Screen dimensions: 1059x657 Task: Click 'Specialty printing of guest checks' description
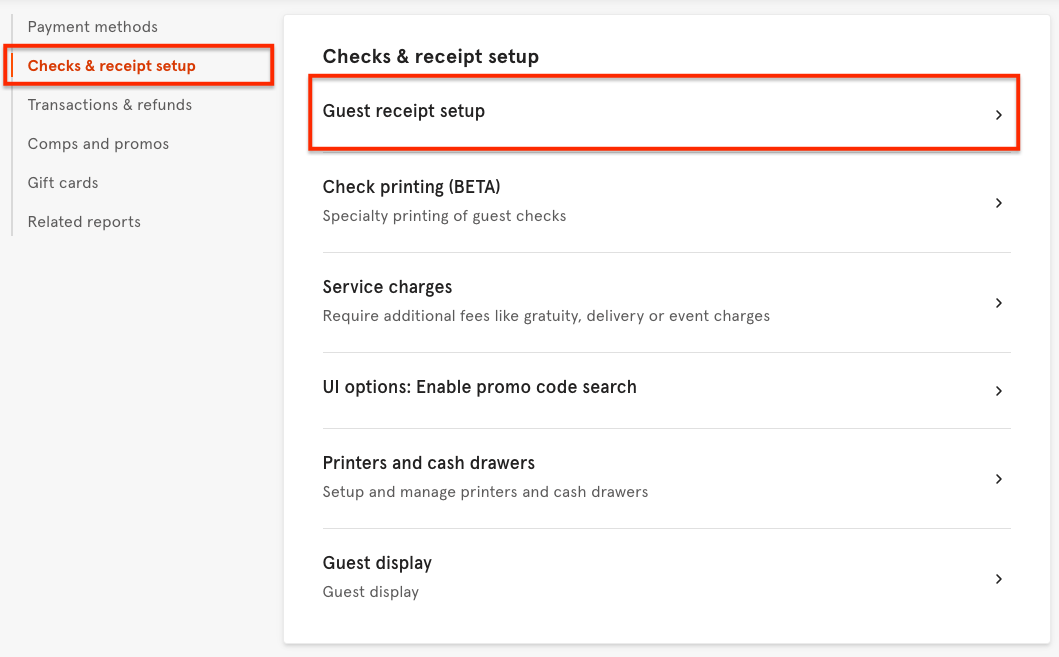click(444, 216)
